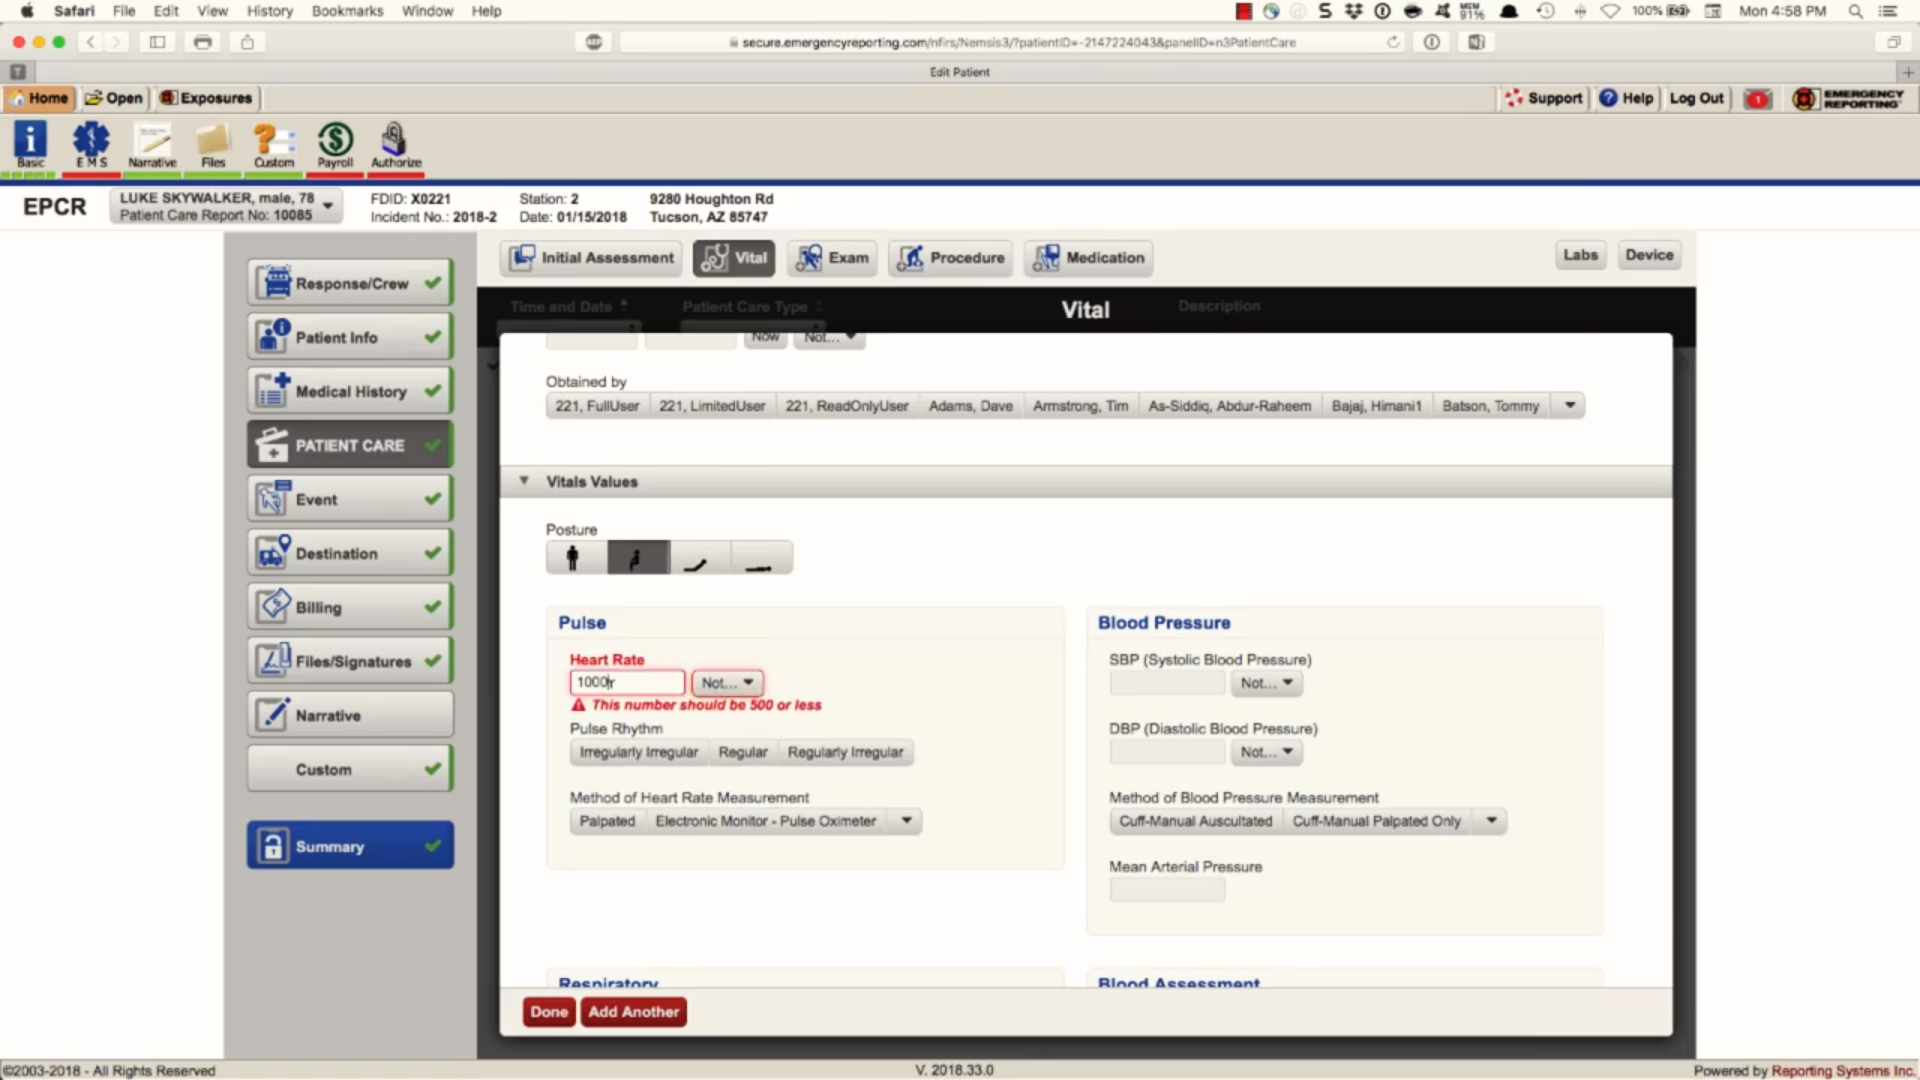This screenshot has width=1920, height=1080.
Task: Expand the Obtained by crew list dropdown
Action: 1569,406
